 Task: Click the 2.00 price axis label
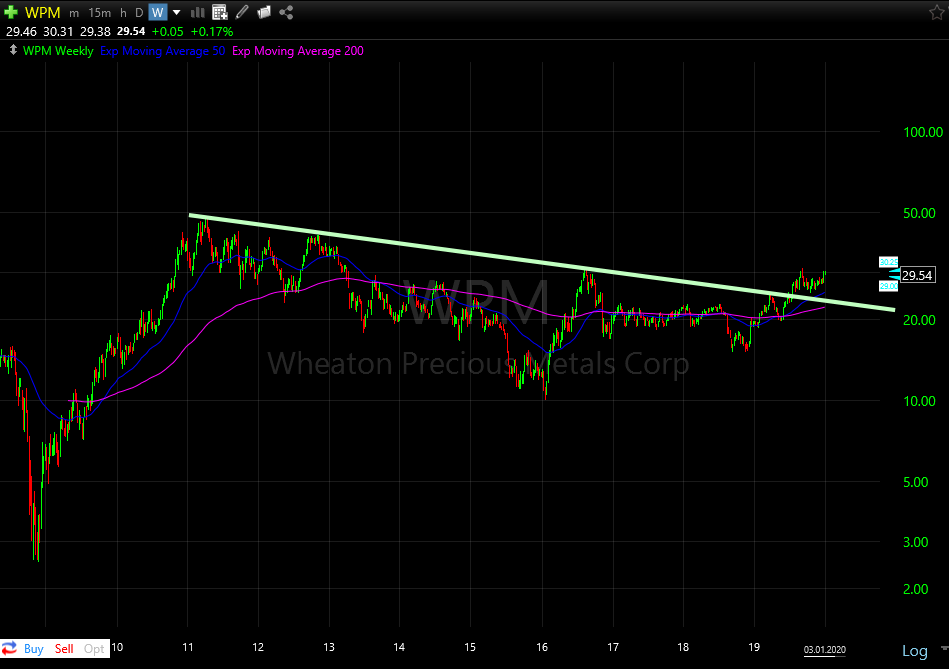[916, 589]
